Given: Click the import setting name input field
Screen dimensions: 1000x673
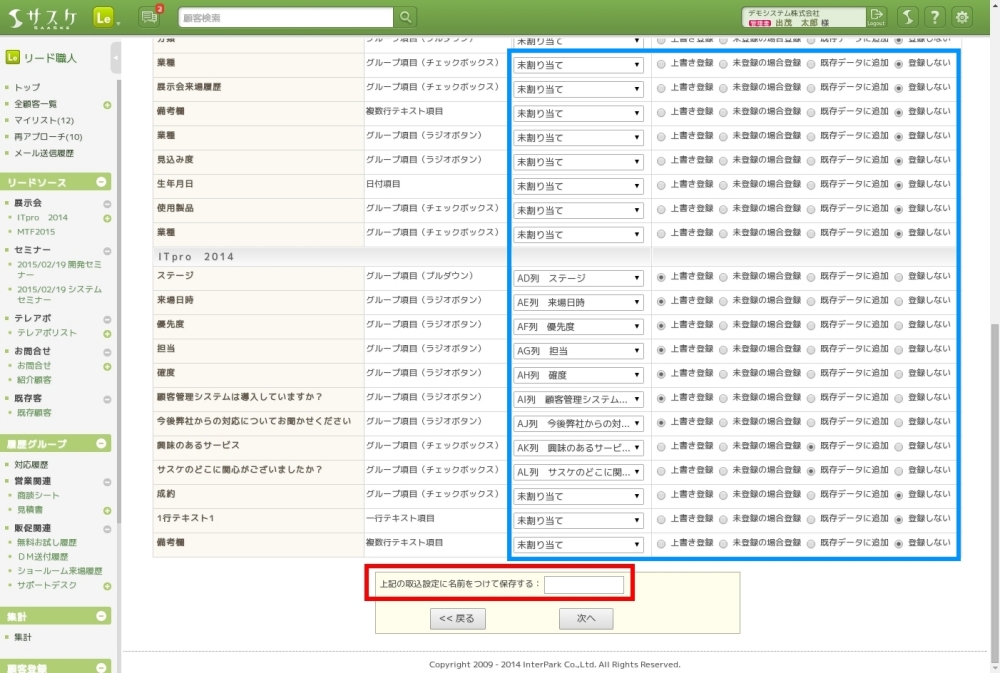Looking at the screenshot, I should 584,584.
